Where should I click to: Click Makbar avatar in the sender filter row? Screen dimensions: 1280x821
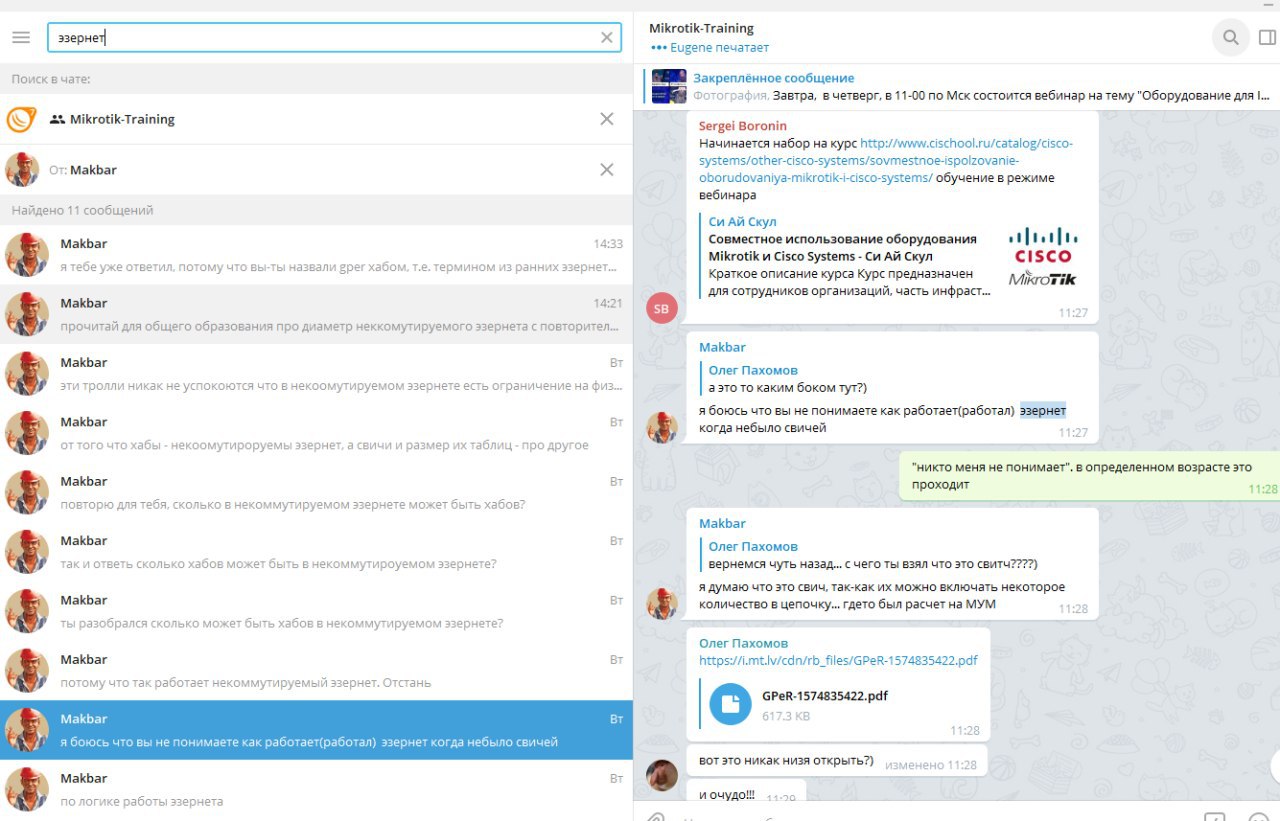coord(21,170)
